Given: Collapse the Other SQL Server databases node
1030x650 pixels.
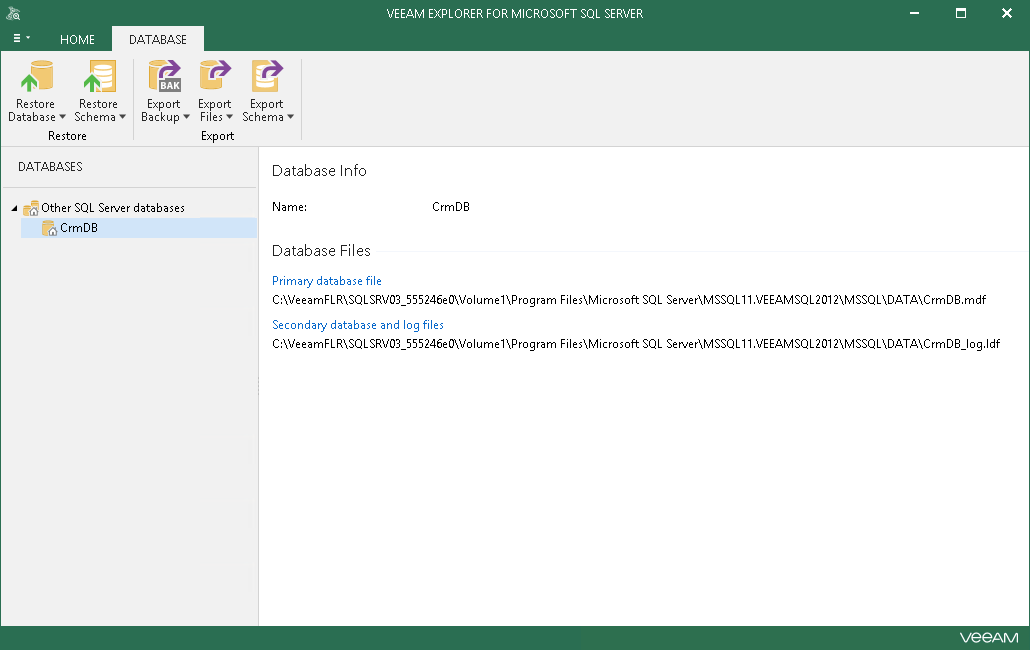Looking at the screenshot, I should pyautogui.click(x=14, y=208).
